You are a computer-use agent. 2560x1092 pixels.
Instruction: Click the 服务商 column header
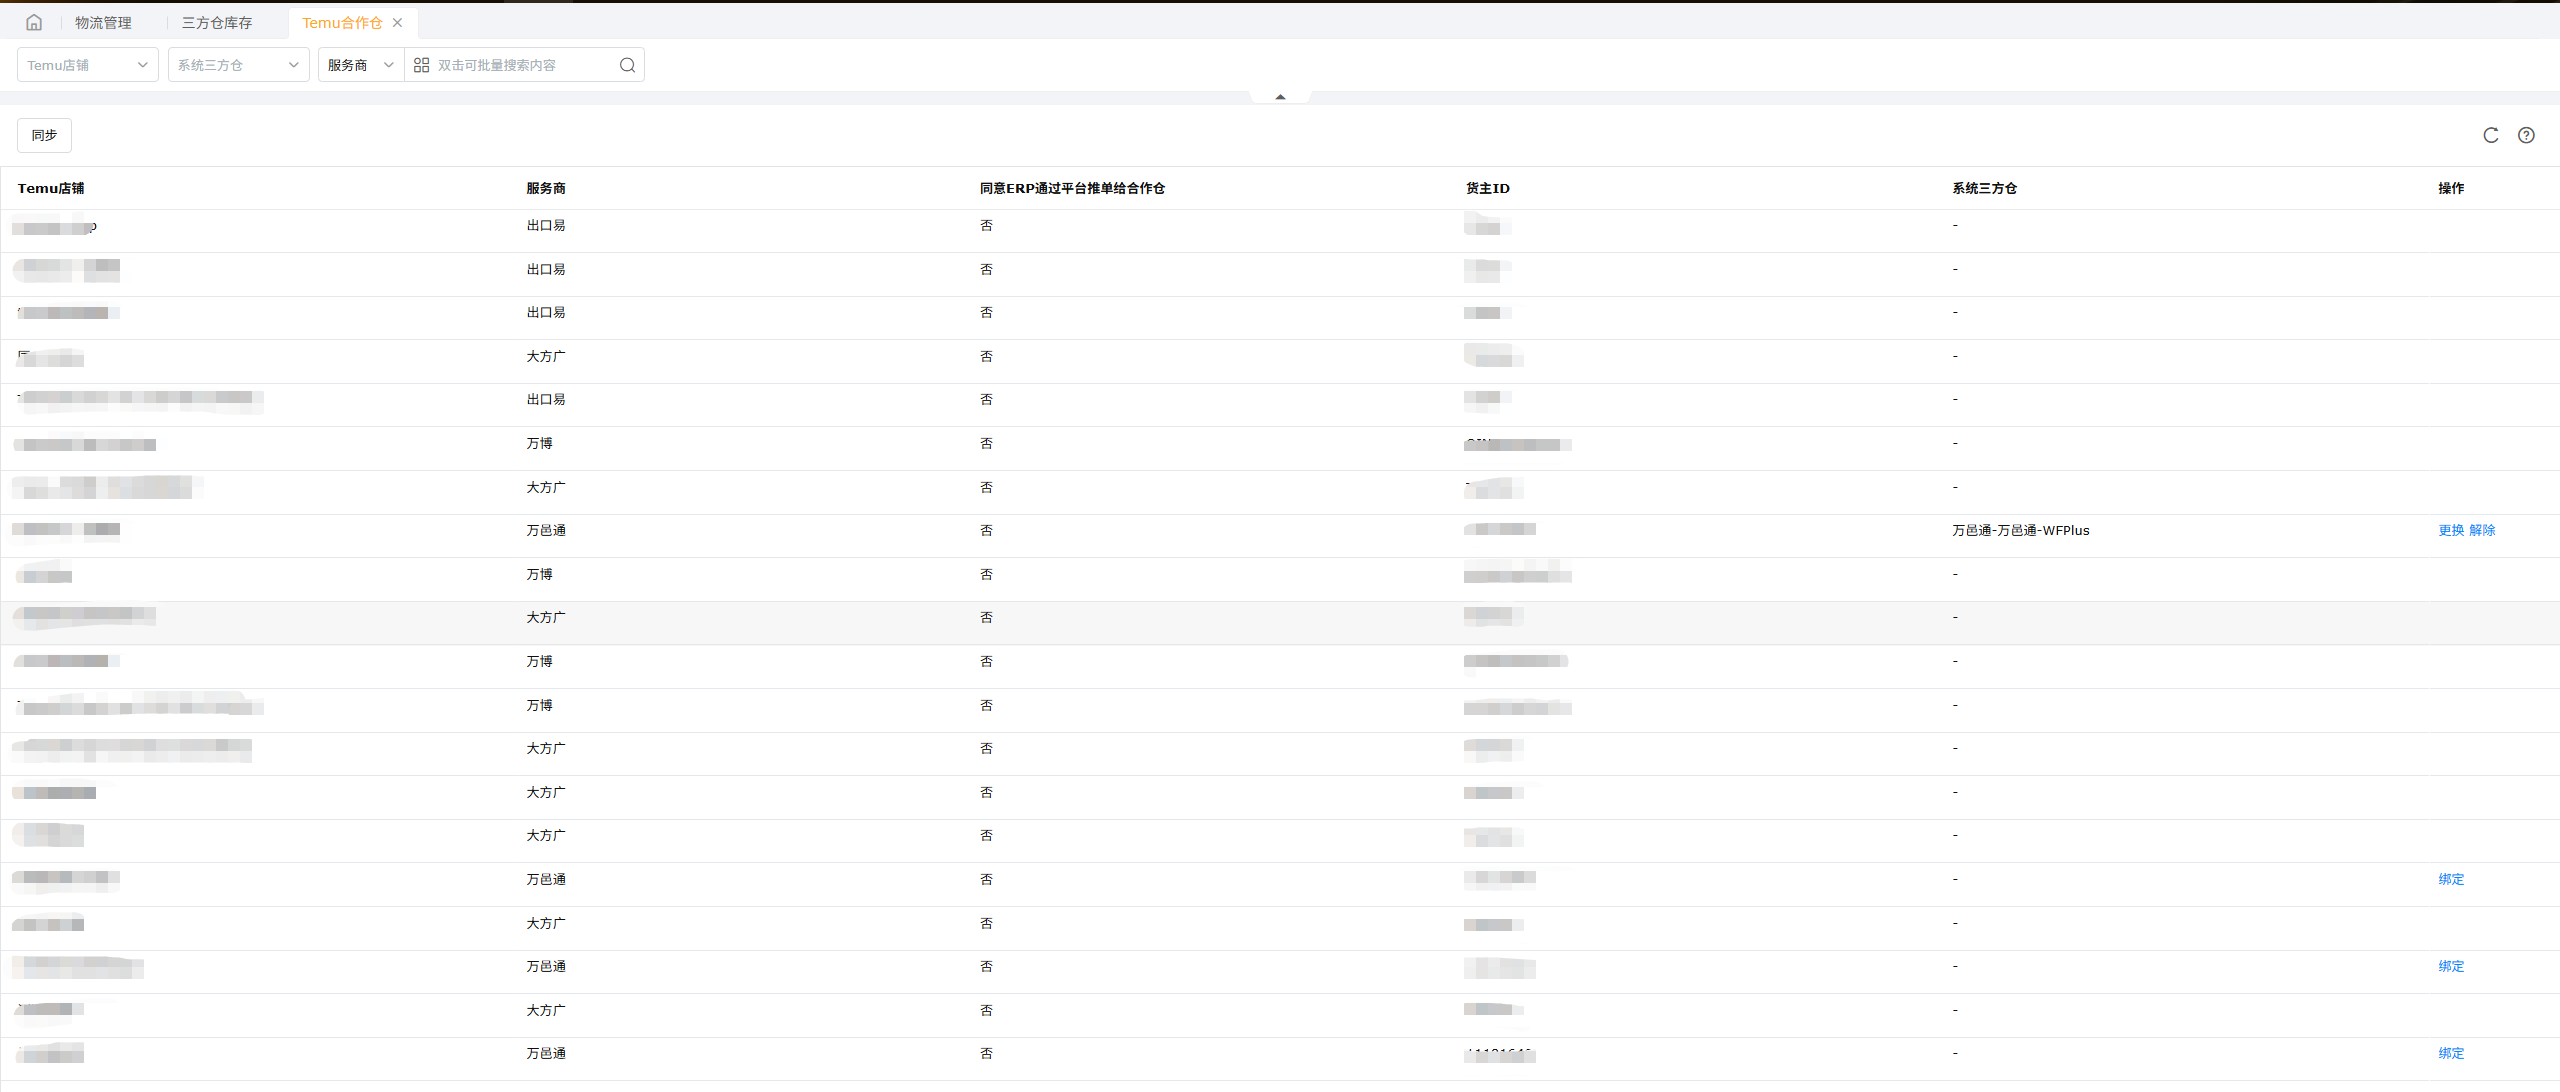(546, 188)
